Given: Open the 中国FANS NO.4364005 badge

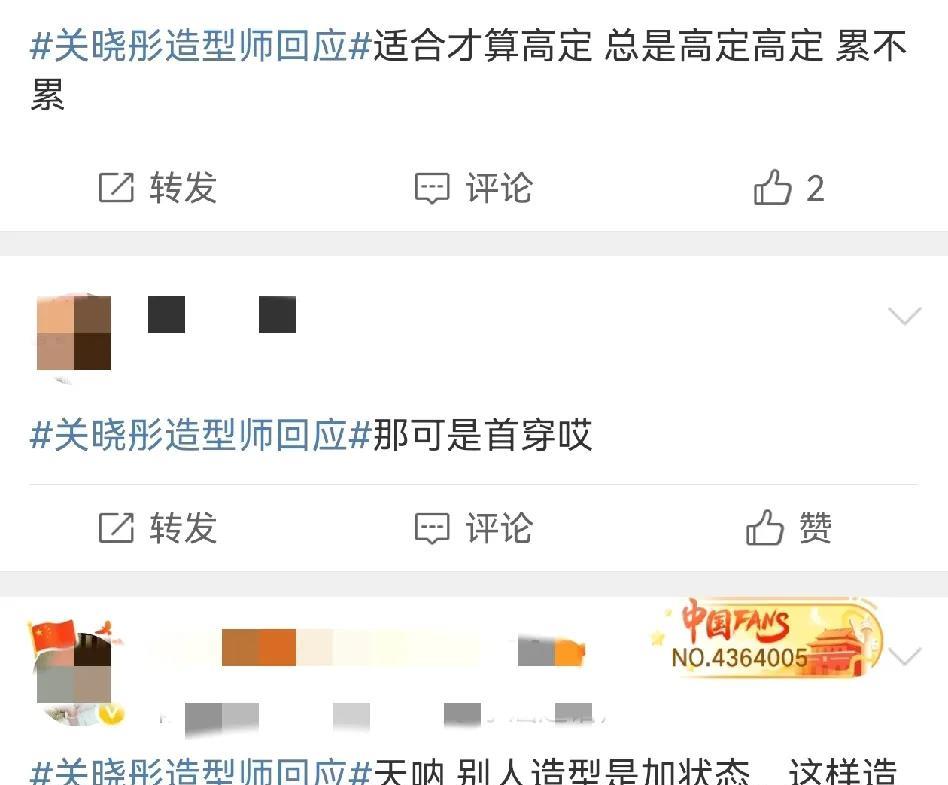Looking at the screenshot, I should click(767, 638).
